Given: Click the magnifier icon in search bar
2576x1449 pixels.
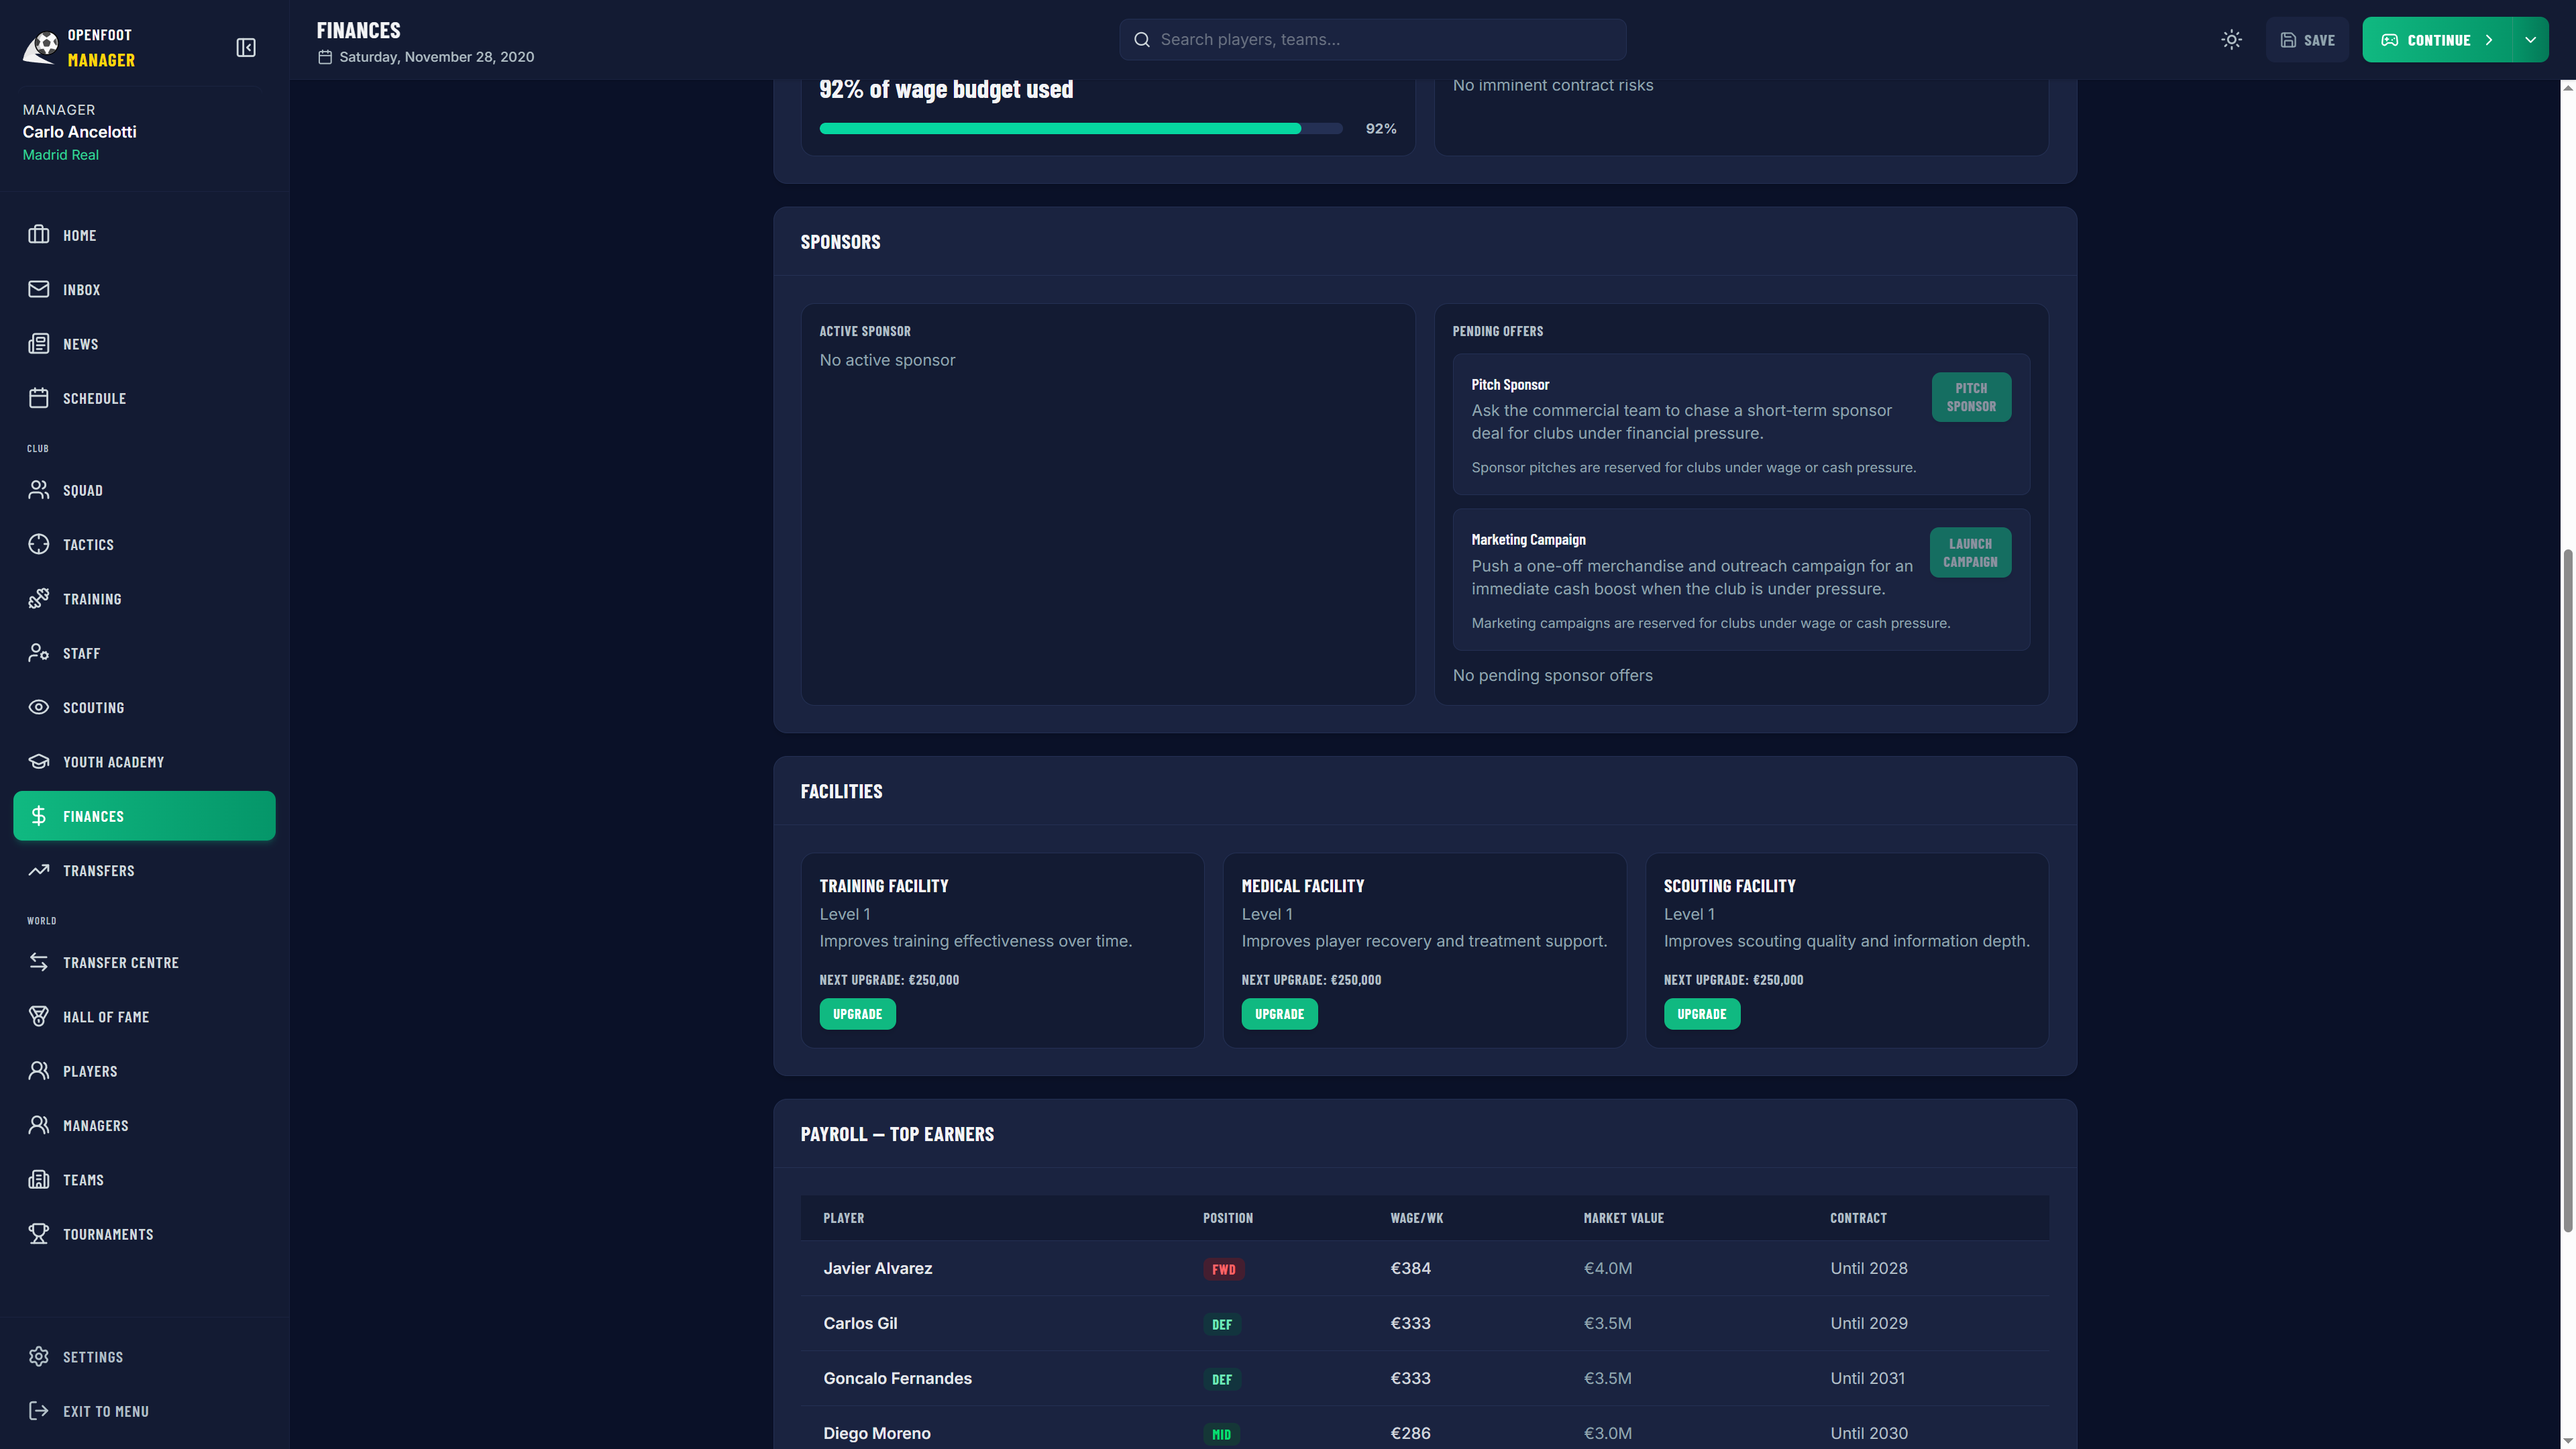Looking at the screenshot, I should pos(1142,40).
